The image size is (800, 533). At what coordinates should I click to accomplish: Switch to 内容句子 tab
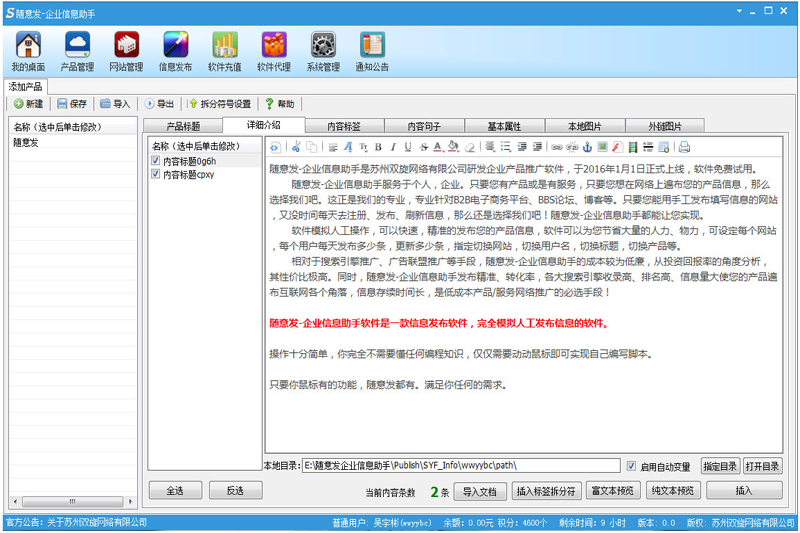[x=424, y=126]
